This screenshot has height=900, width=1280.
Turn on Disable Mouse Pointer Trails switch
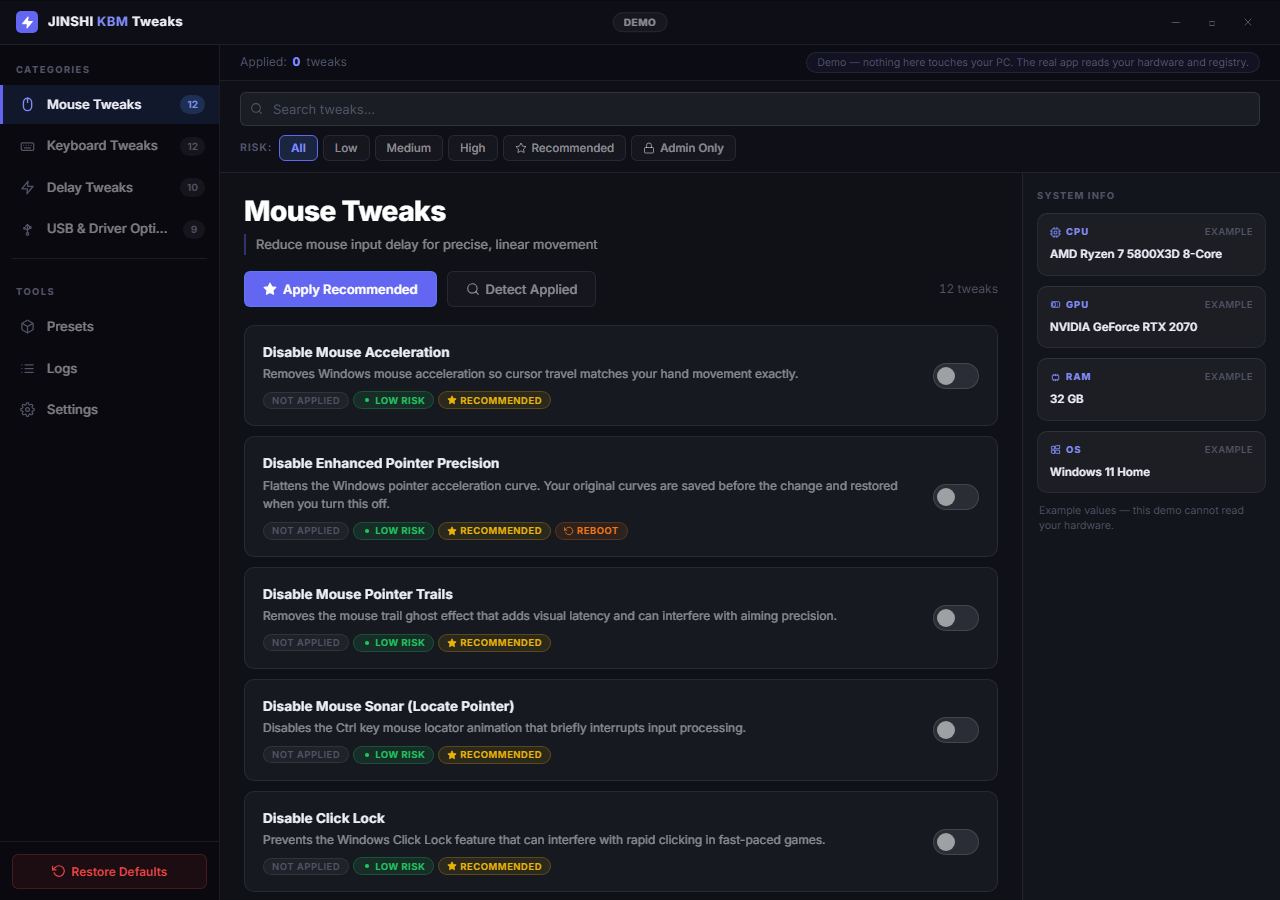955,618
